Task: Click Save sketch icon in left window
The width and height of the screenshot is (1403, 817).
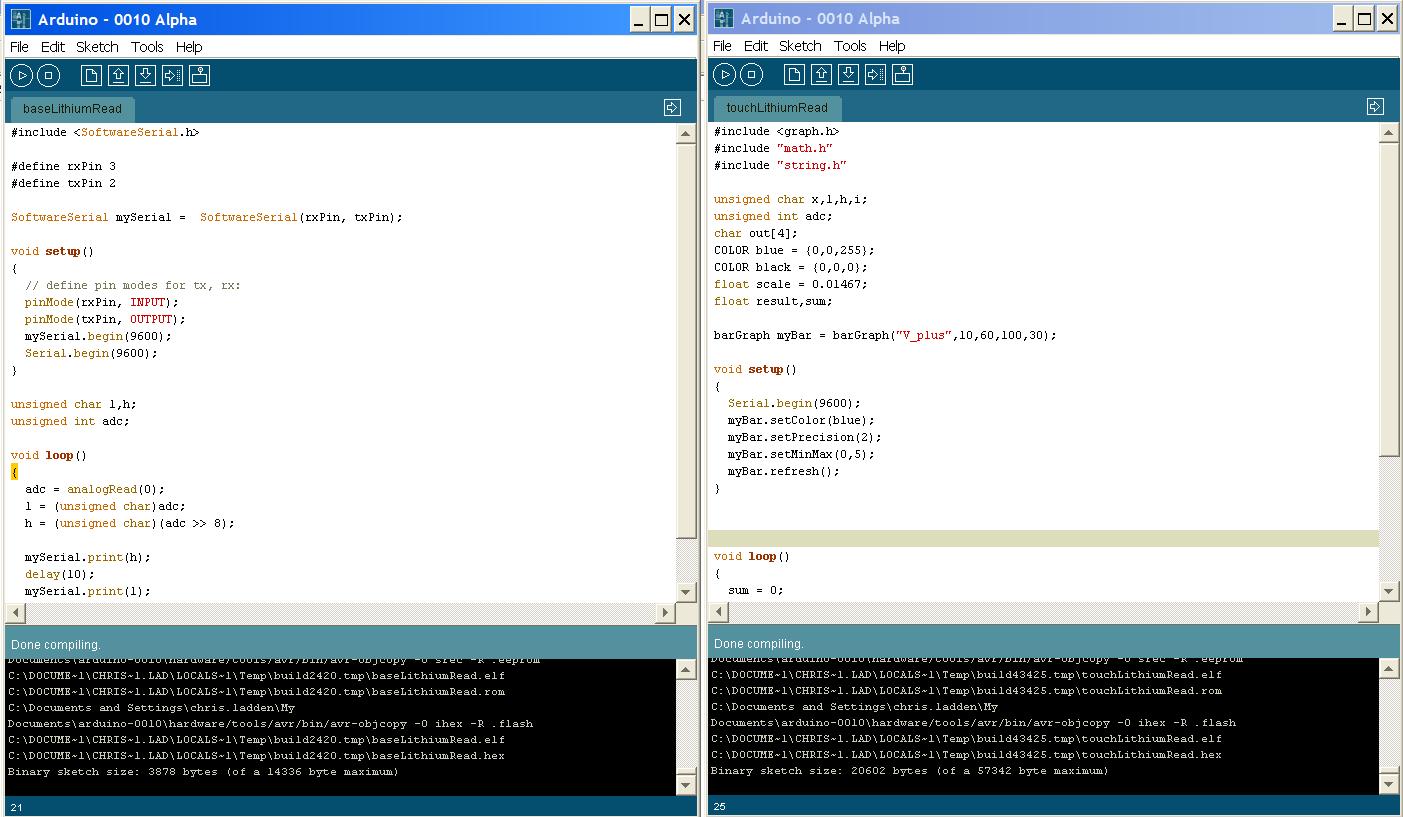Action: (145, 75)
